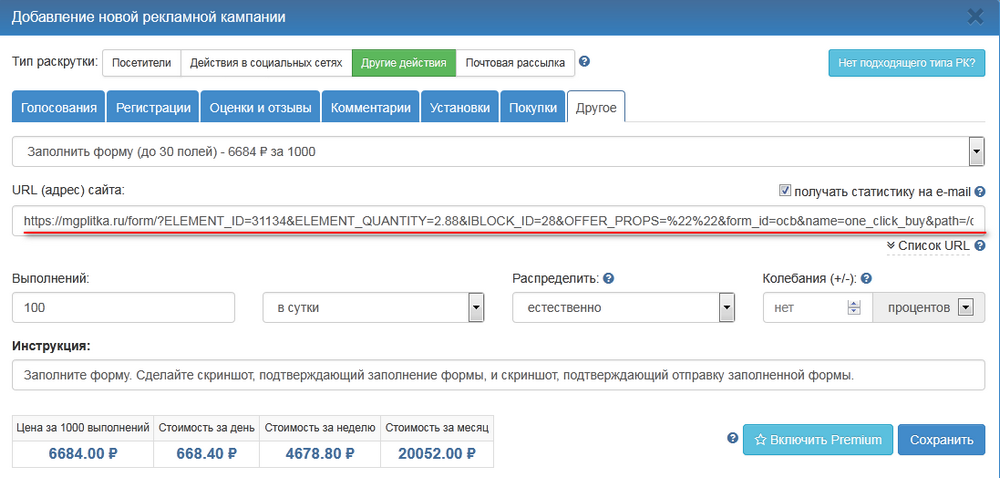The image size is (1000, 478).
Task: Toggle получать статистику на e-mail checkbox
Action: [785, 191]
